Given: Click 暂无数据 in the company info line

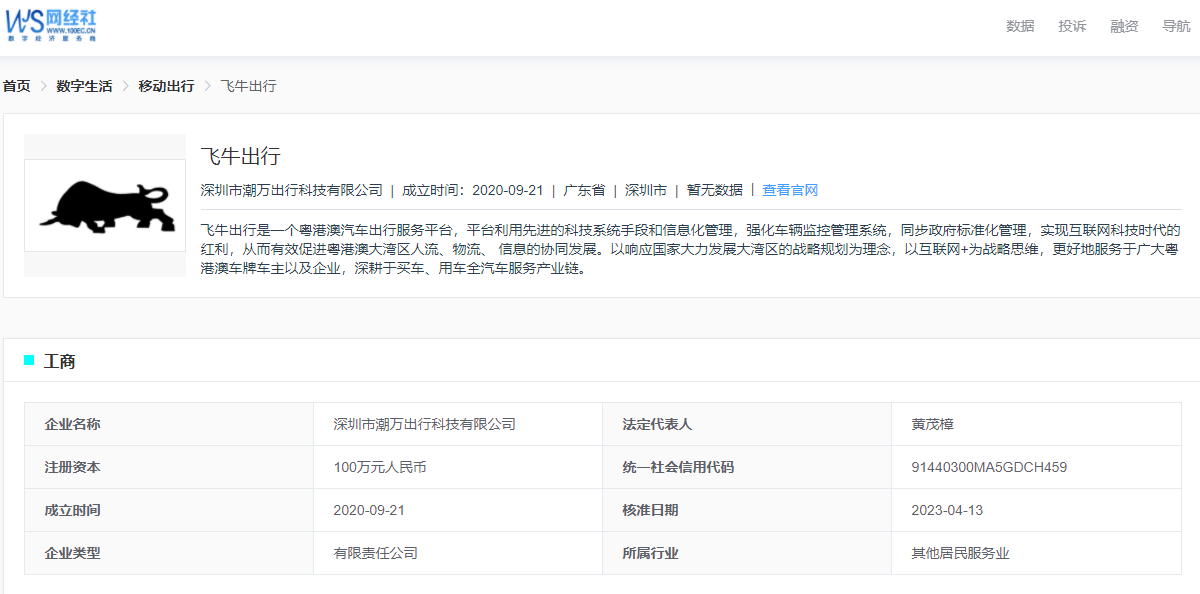Looking at the screenshot, I should pyautogui.click(x=715, y=190).
